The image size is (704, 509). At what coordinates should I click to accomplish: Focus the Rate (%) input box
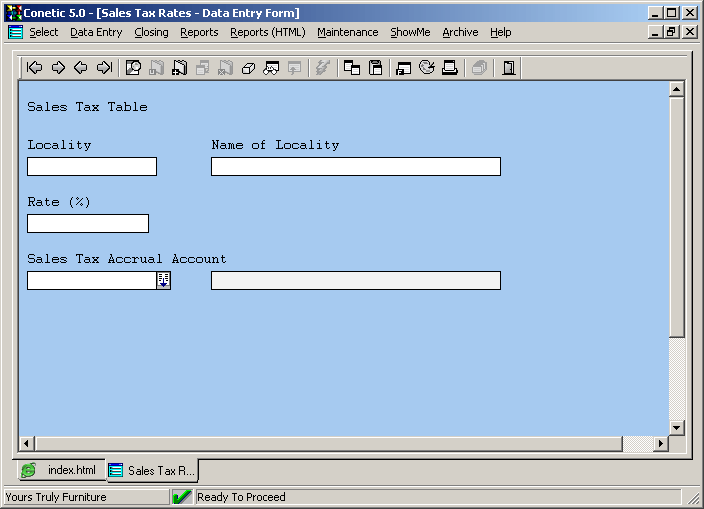coord(88,224)
